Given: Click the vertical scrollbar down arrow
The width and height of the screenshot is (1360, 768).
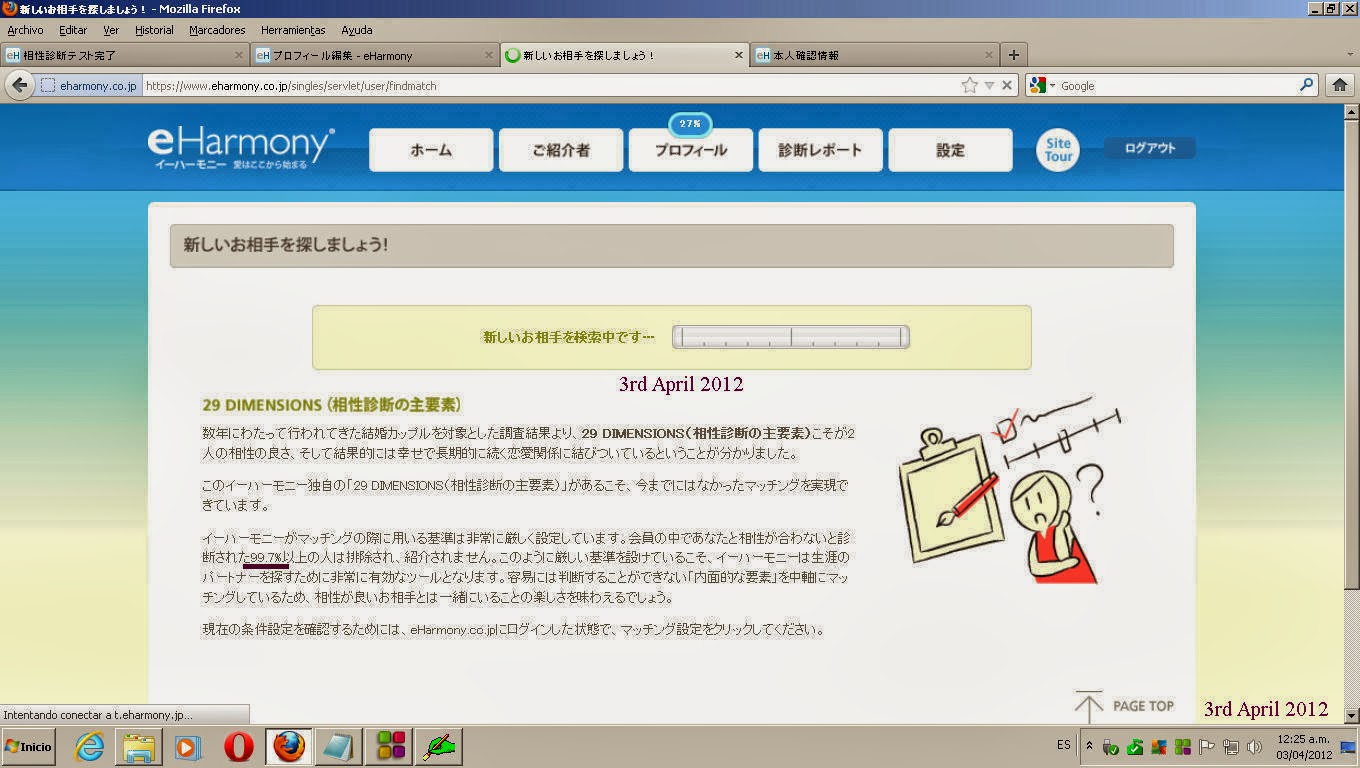Looking at the screenshot, I should pyautogui.click(x=1351, y=716).
